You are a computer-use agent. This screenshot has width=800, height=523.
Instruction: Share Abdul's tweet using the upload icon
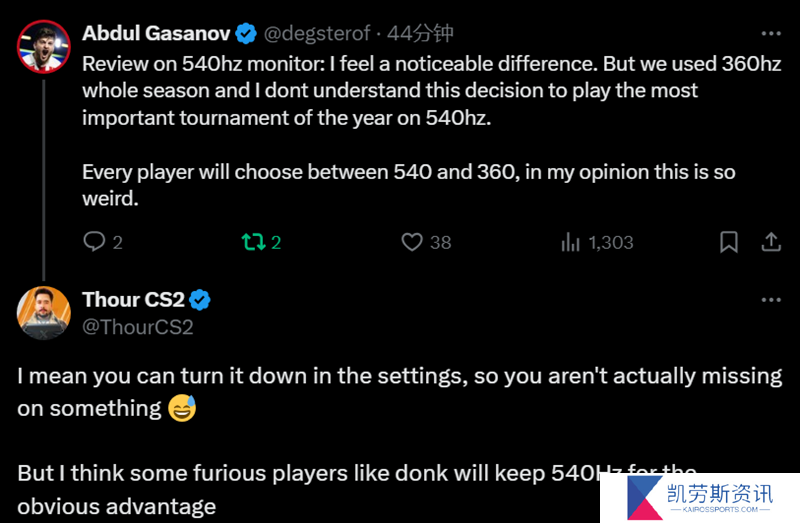pos(771,242)
